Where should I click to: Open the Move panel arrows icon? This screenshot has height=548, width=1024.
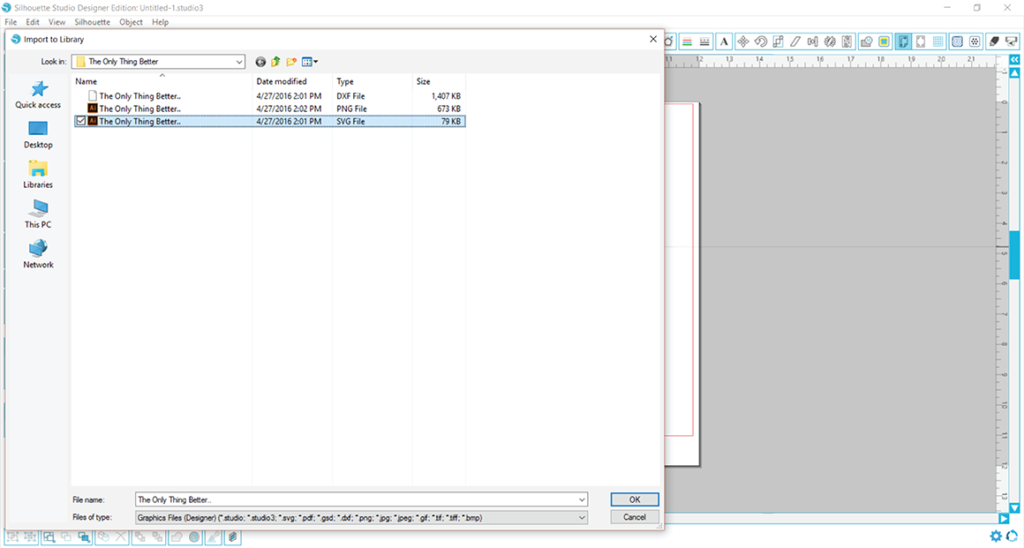743,42
